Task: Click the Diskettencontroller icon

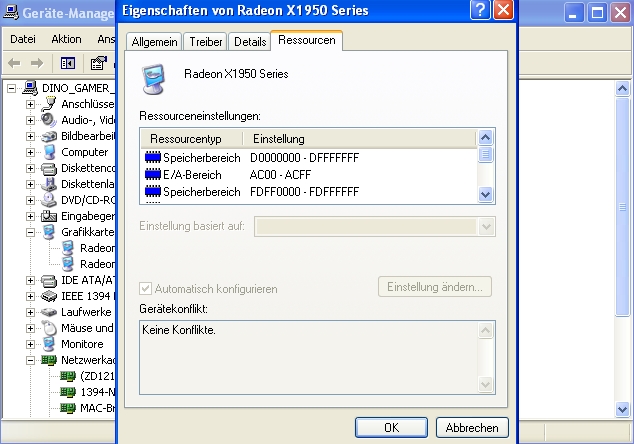Action: (x=49, y=168)
